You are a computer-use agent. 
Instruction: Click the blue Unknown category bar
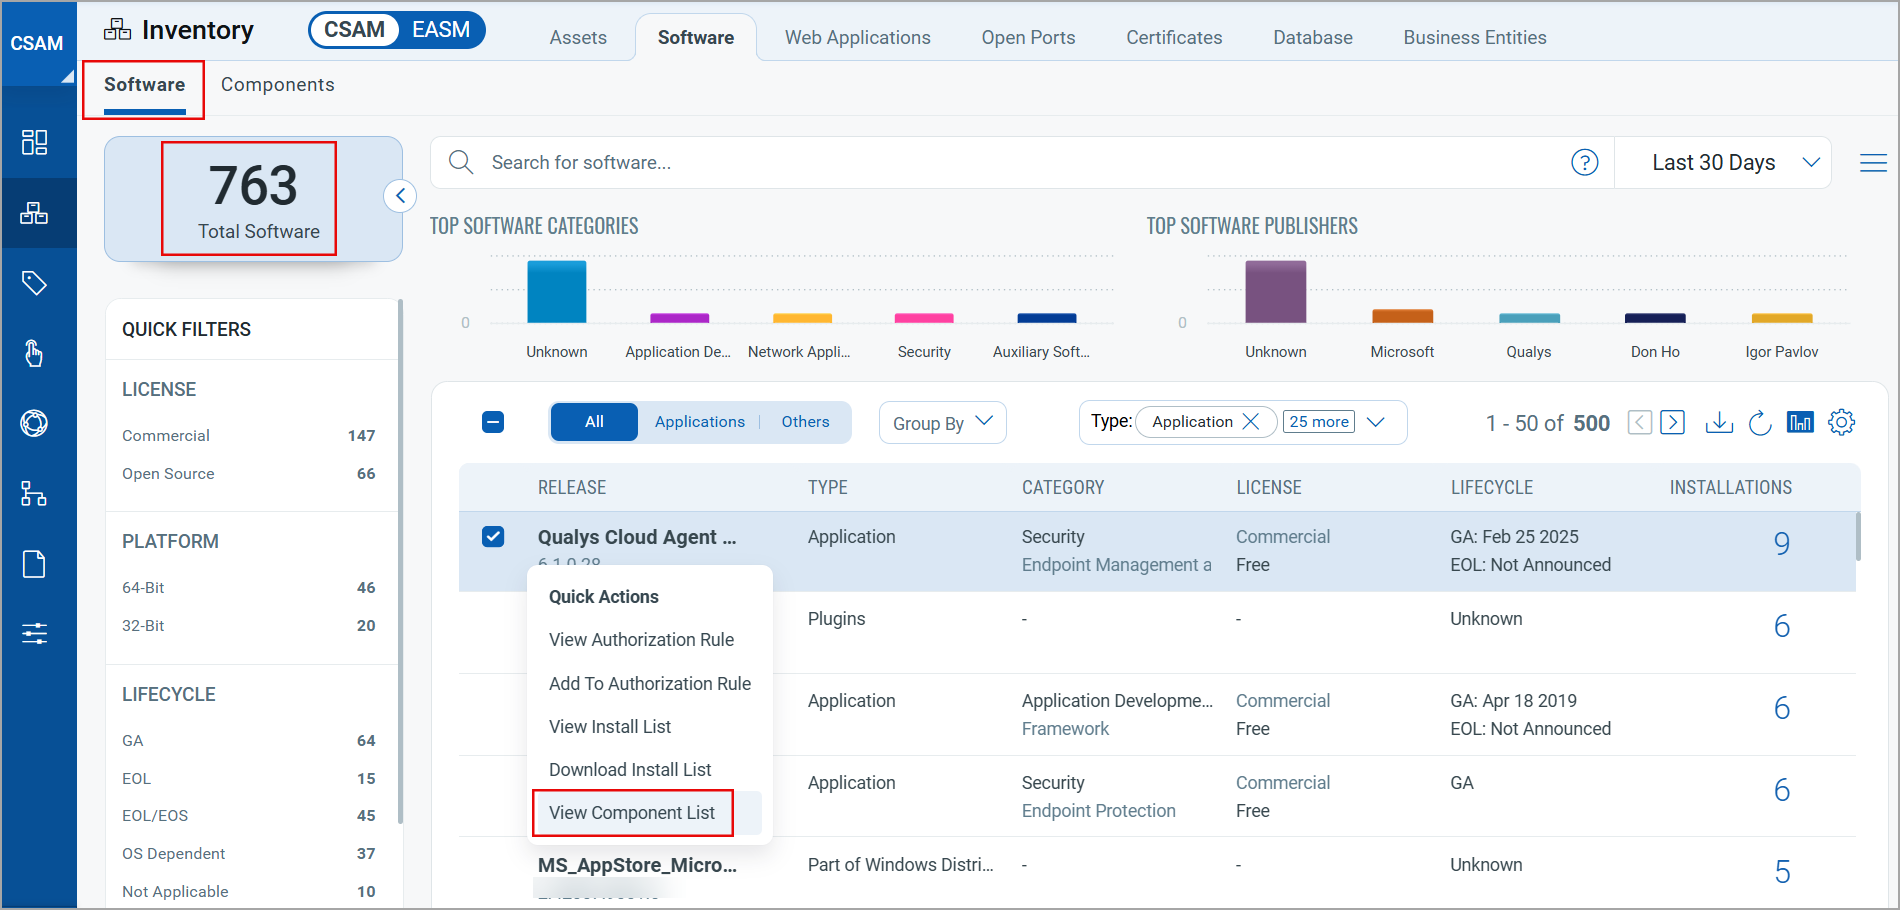tap(556, 292)
